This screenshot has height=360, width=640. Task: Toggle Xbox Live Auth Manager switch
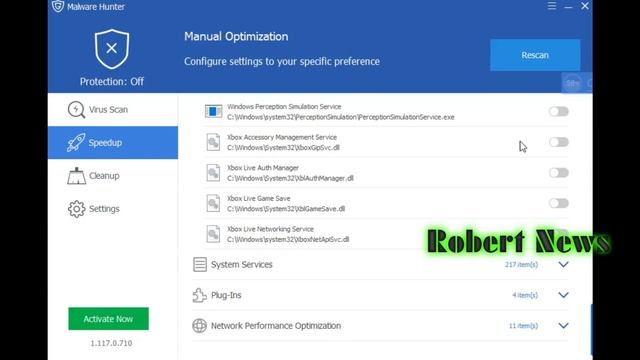pyautogui.click(x=559, y=173)
